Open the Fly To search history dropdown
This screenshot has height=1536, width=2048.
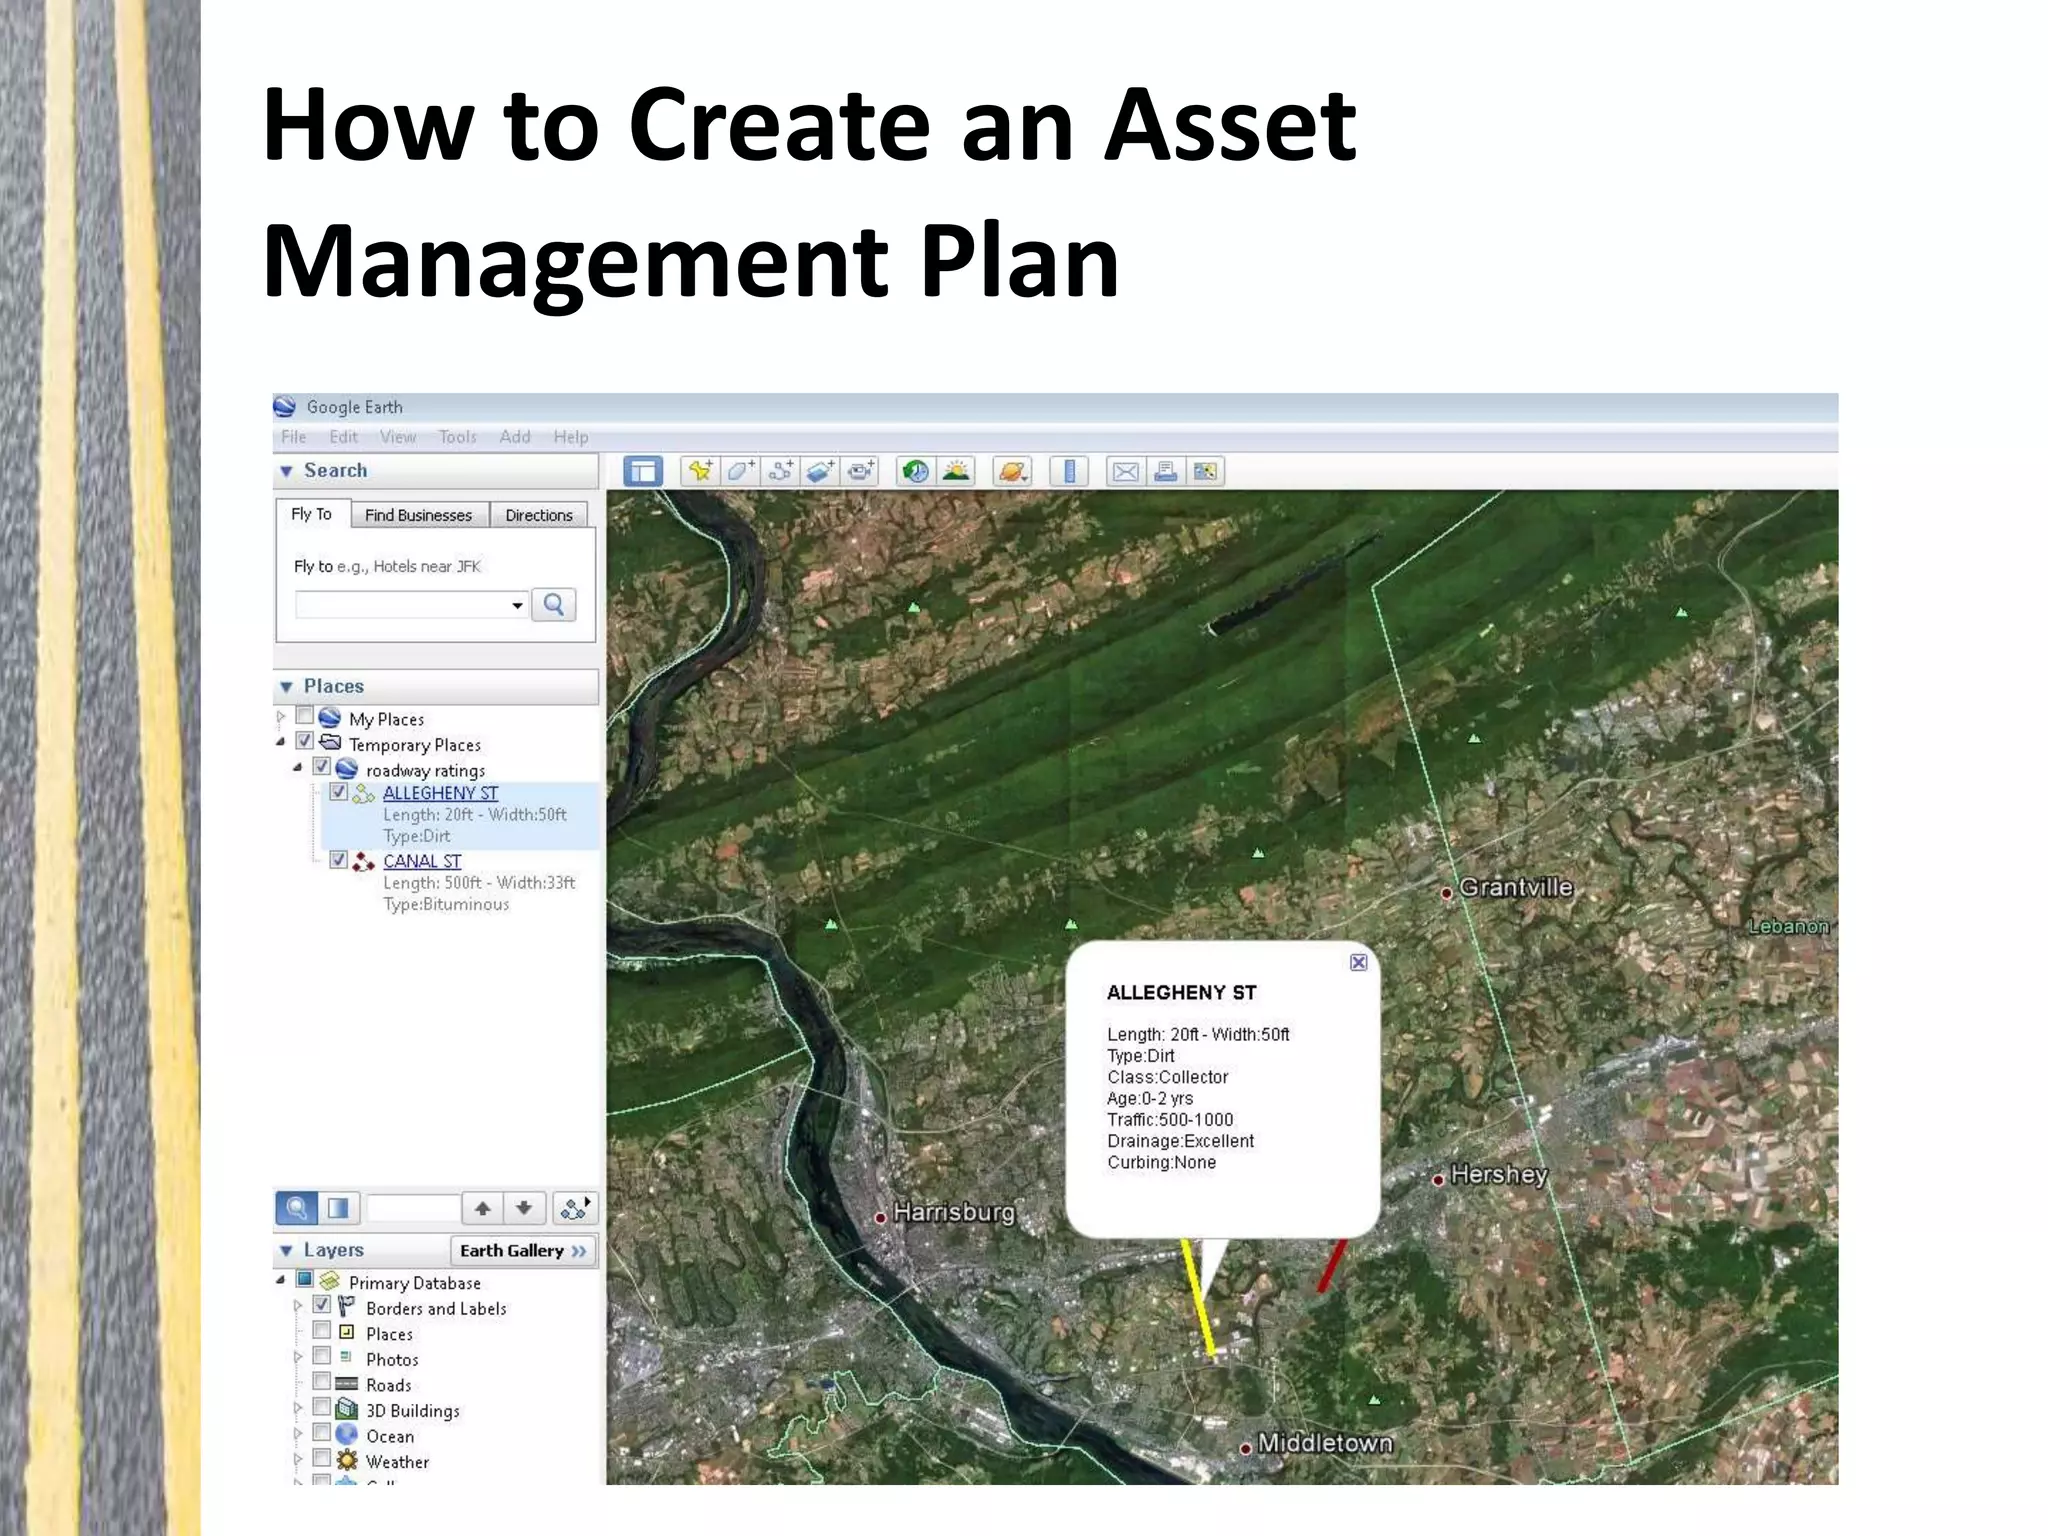click(517, 605)
